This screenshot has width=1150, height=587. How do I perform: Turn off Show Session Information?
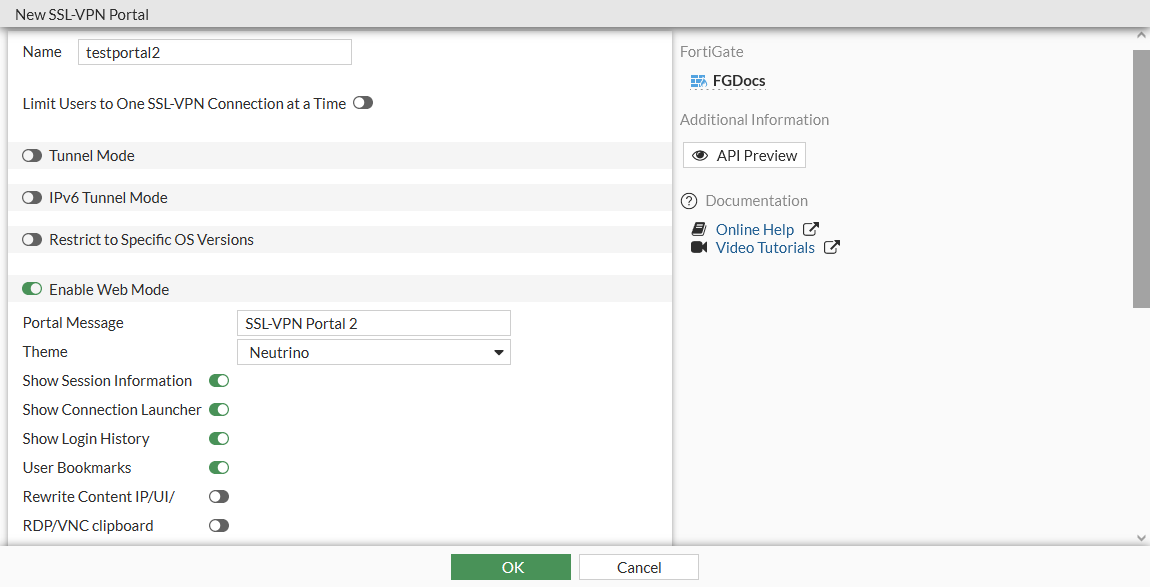[219, 380]
